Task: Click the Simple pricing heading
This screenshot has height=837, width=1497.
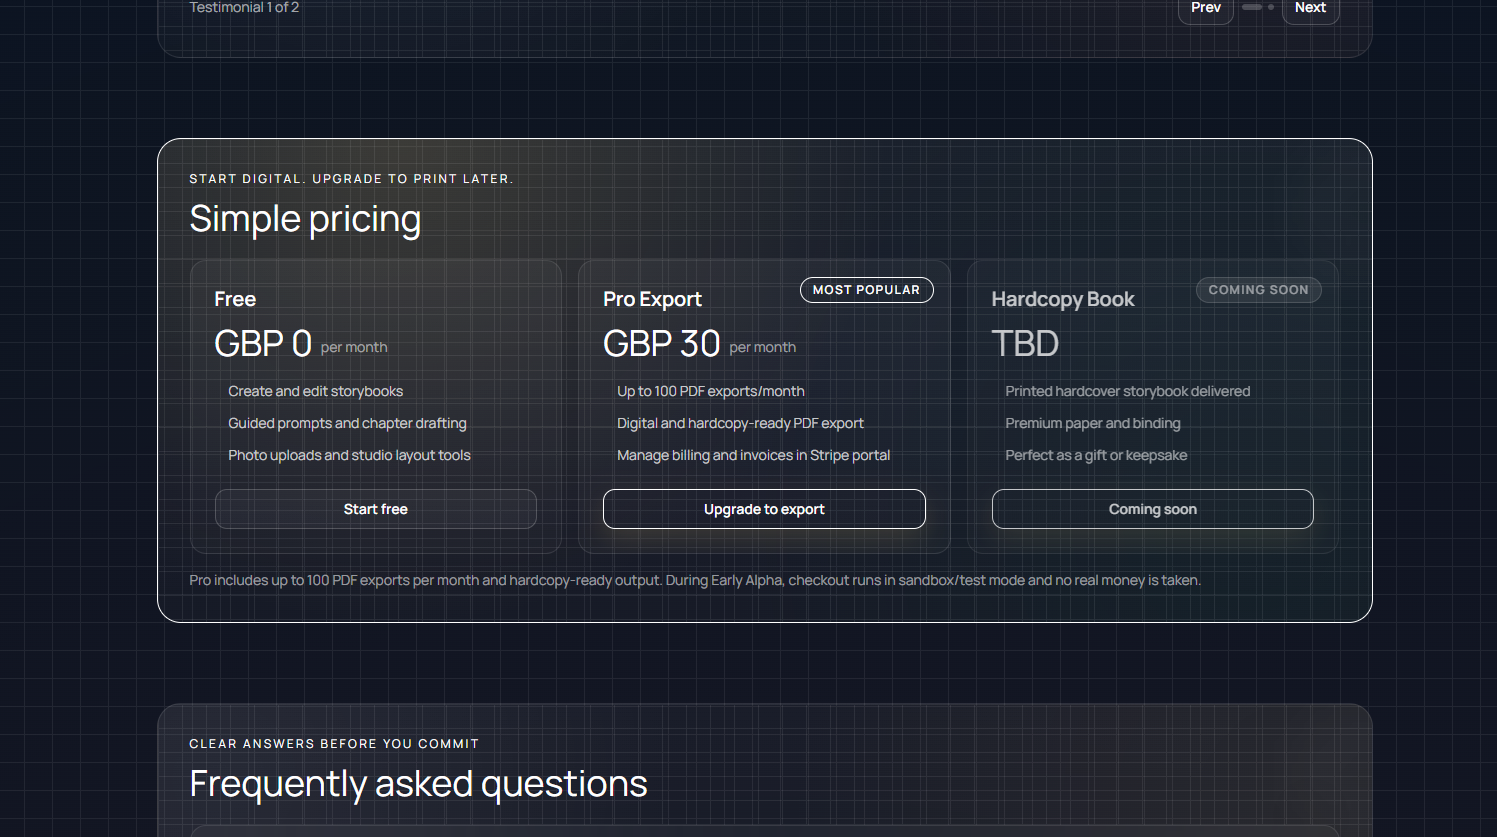Action: [x=305, y=218]
